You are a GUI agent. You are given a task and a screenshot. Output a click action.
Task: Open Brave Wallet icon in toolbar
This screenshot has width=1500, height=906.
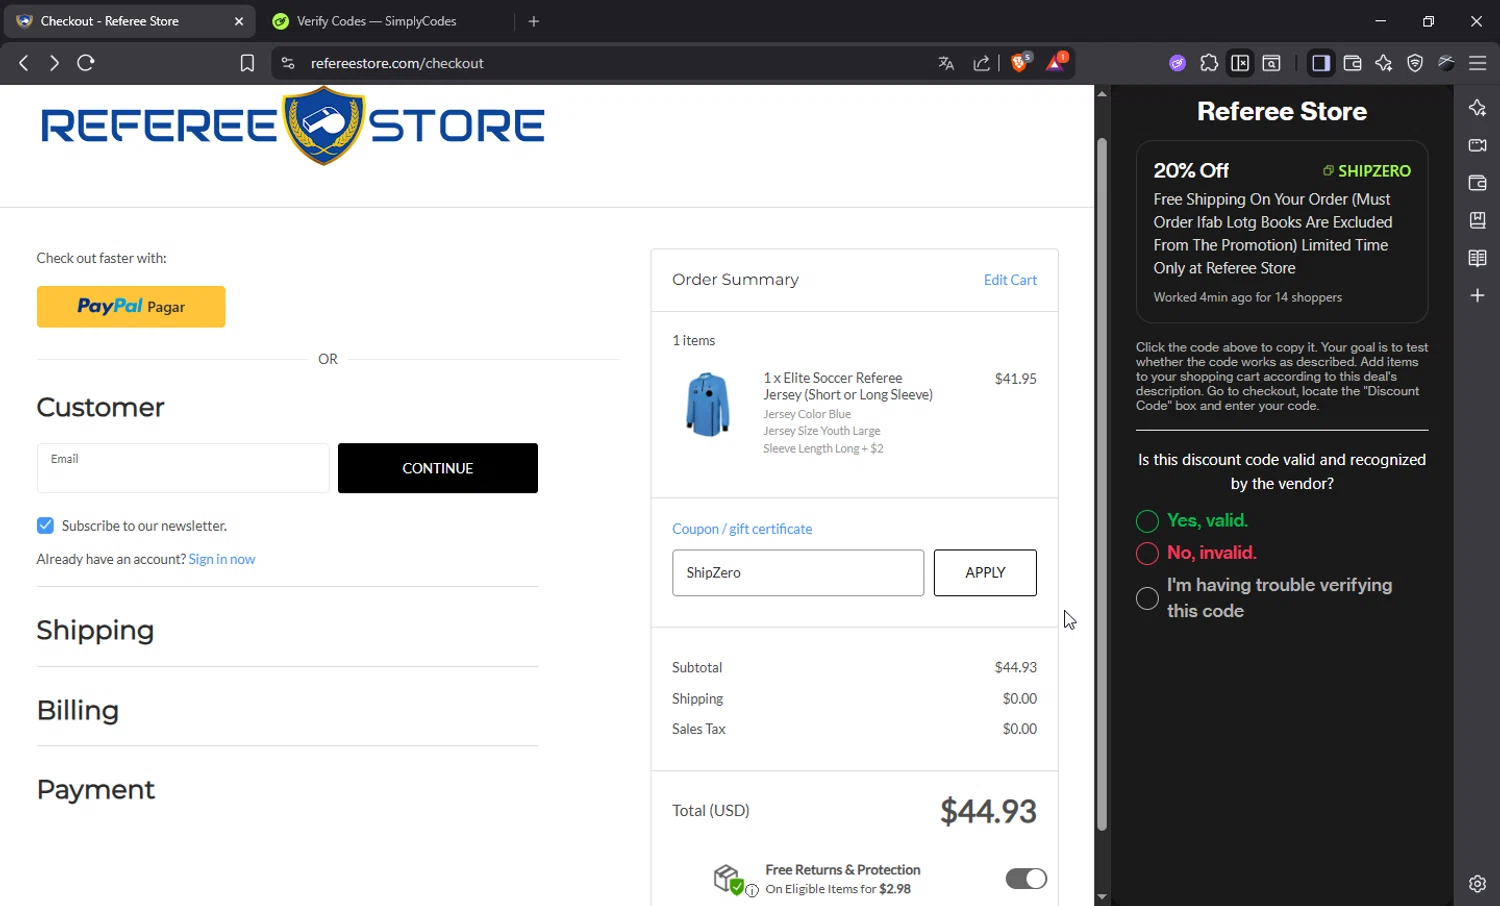coord(1352,63)
